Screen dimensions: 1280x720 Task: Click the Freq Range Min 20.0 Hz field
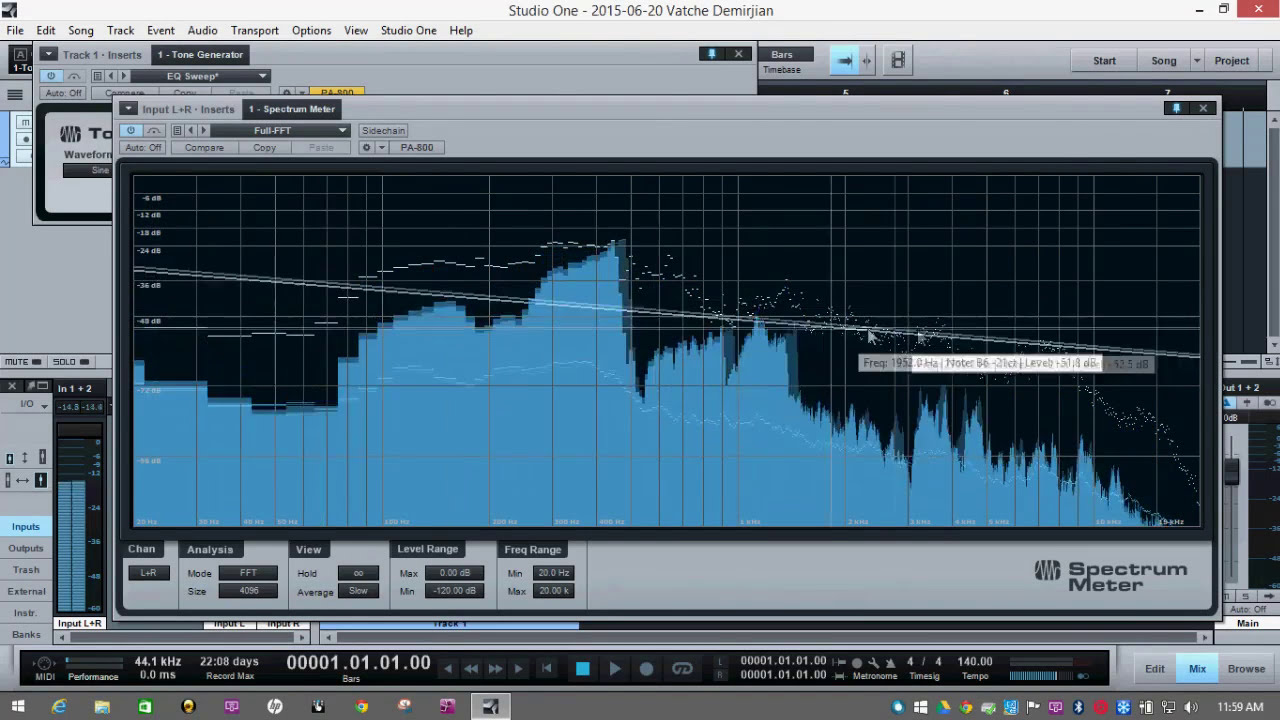pyautogui.click(x=553, y=573)
